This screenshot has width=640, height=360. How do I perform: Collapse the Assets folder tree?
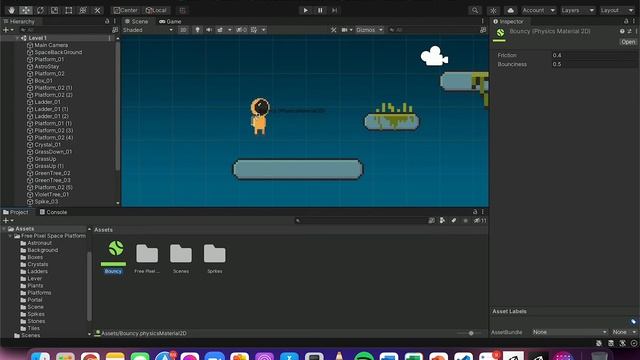point(4,229)
